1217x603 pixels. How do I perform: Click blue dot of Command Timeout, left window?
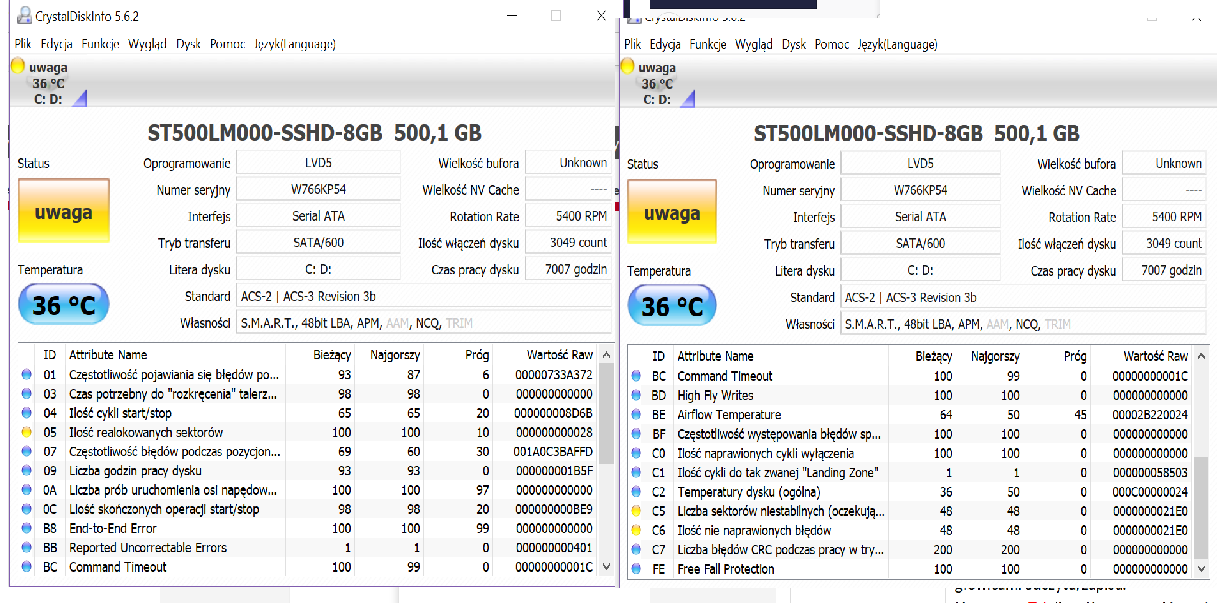pos(28,567)
